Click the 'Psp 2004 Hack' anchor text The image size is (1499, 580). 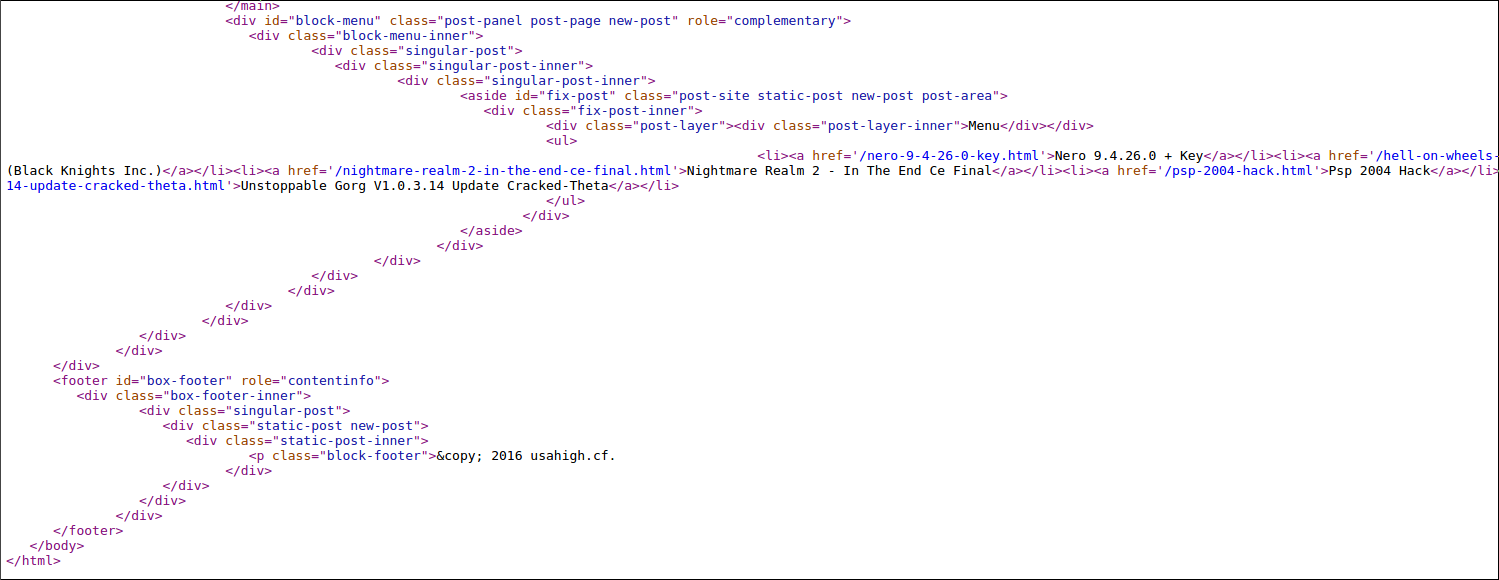1377,171
